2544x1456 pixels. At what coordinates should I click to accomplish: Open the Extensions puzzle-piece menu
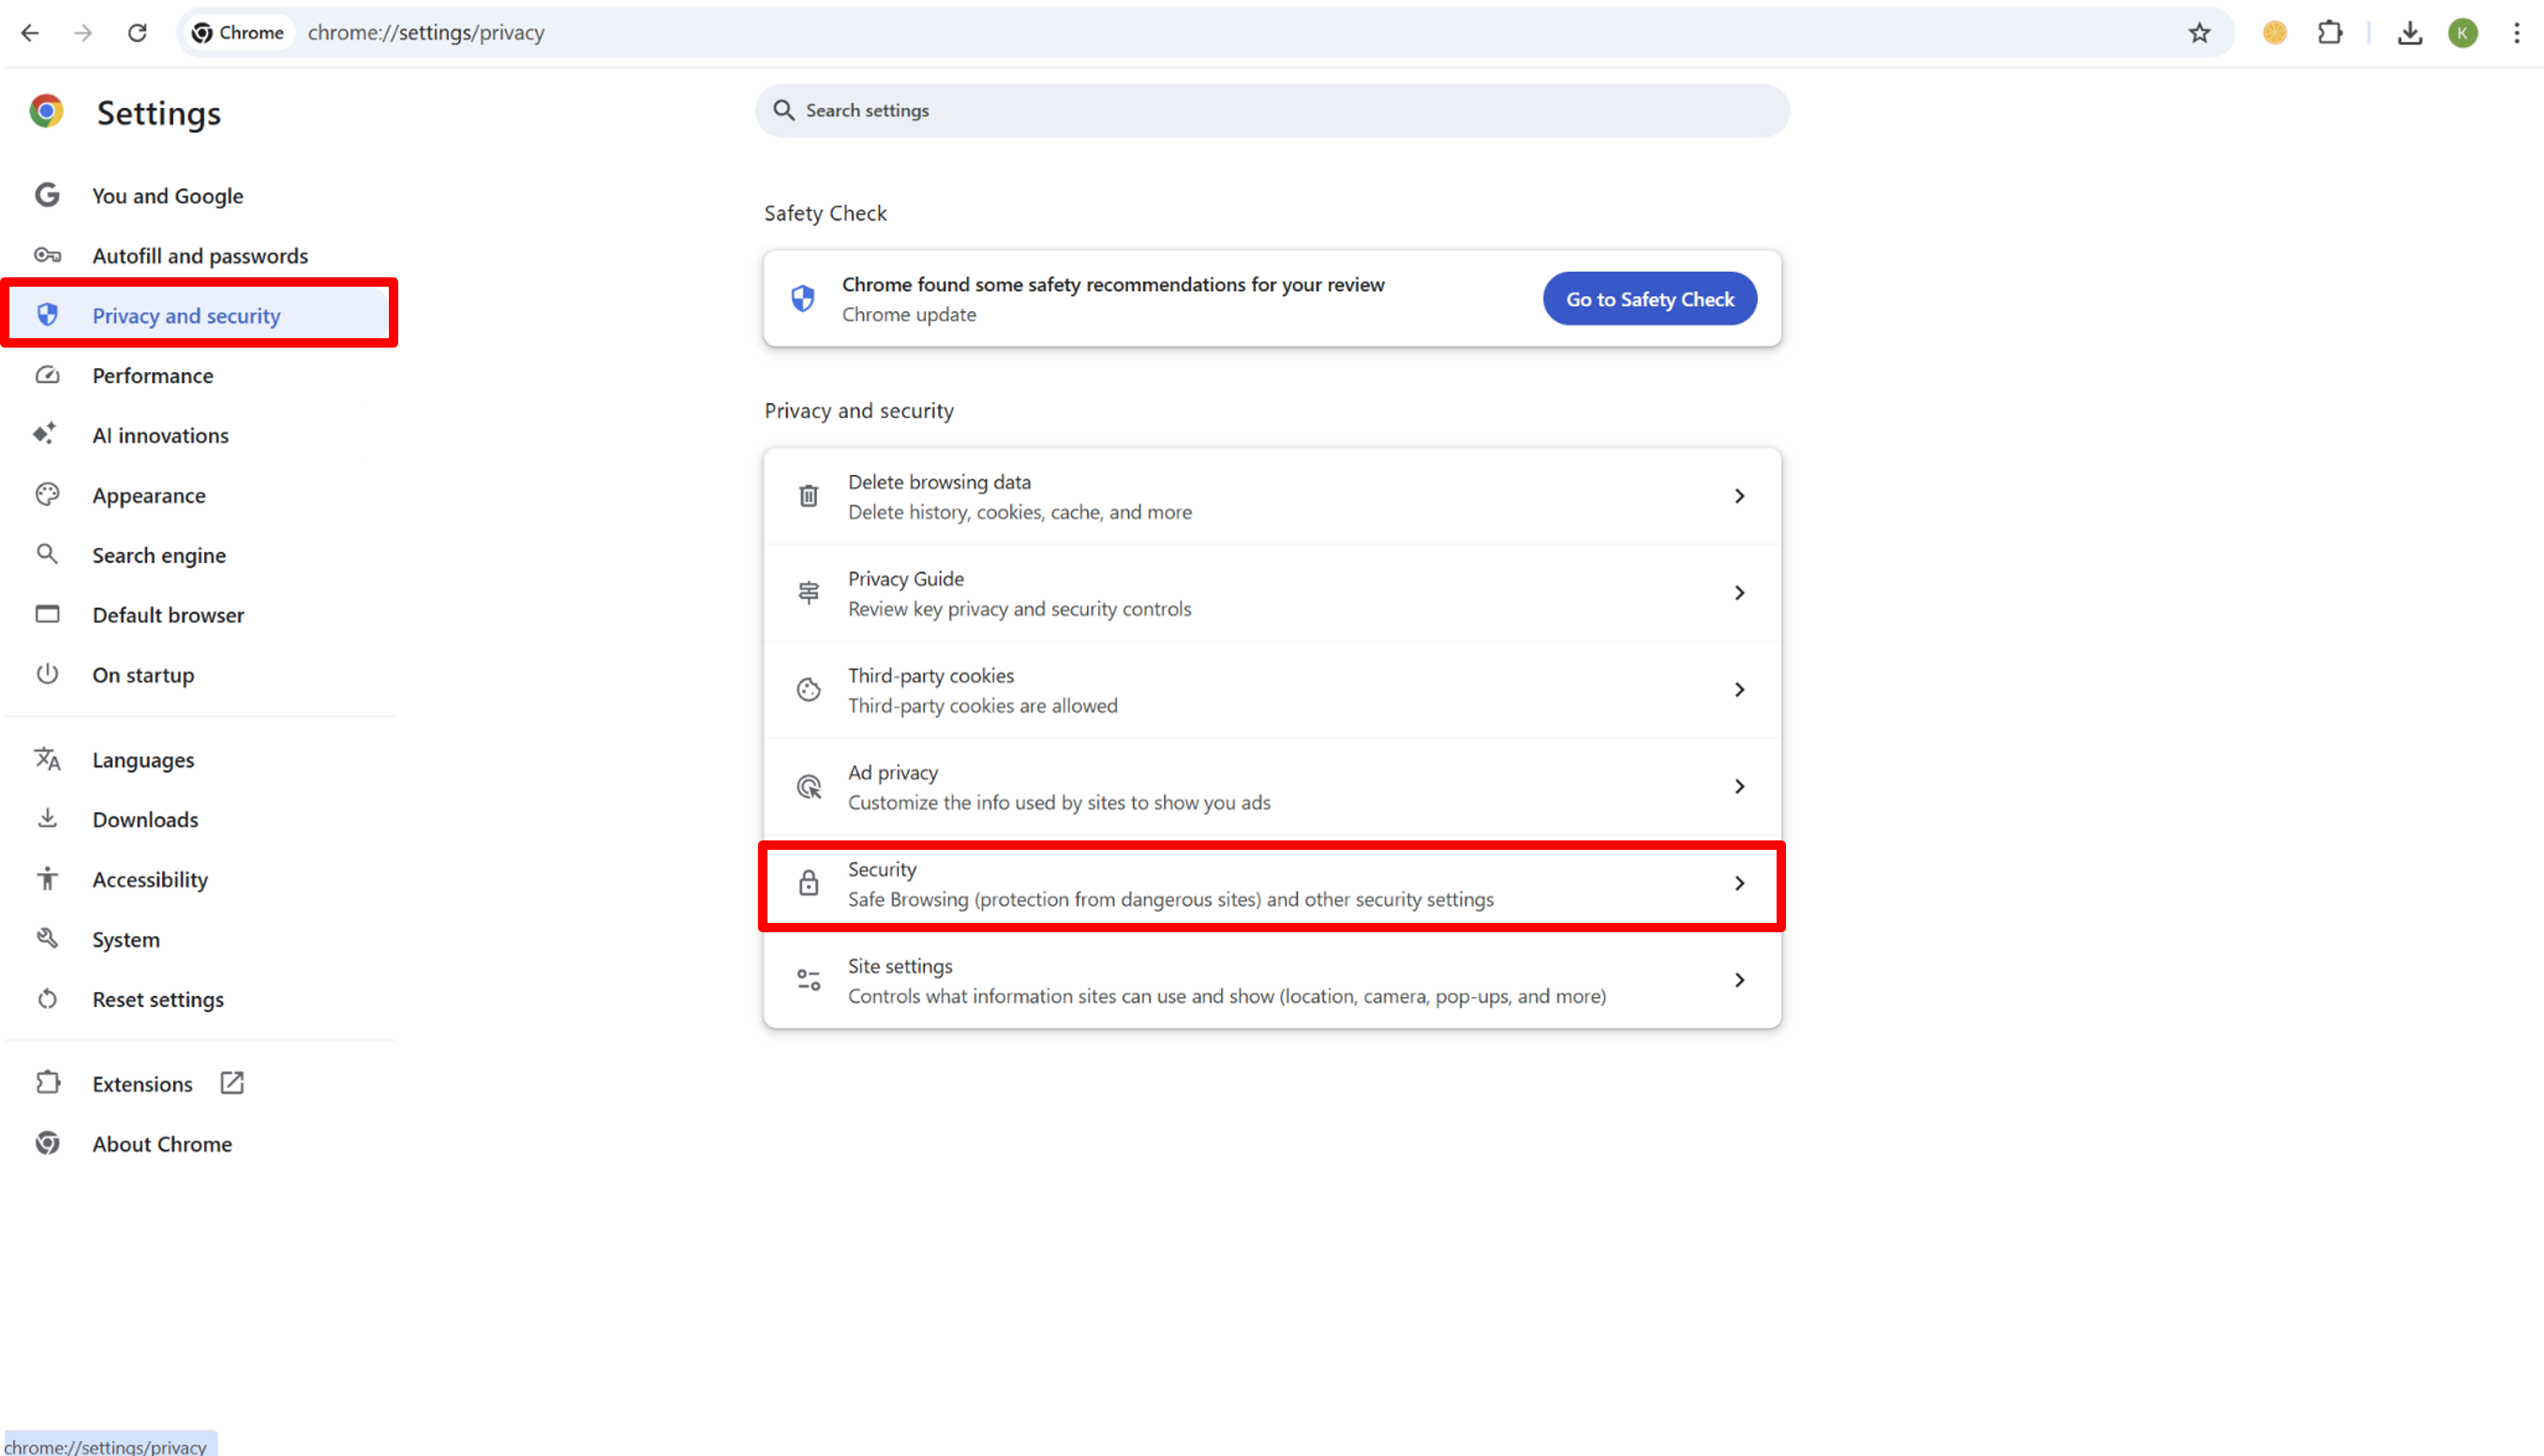tap(2330, 33)
